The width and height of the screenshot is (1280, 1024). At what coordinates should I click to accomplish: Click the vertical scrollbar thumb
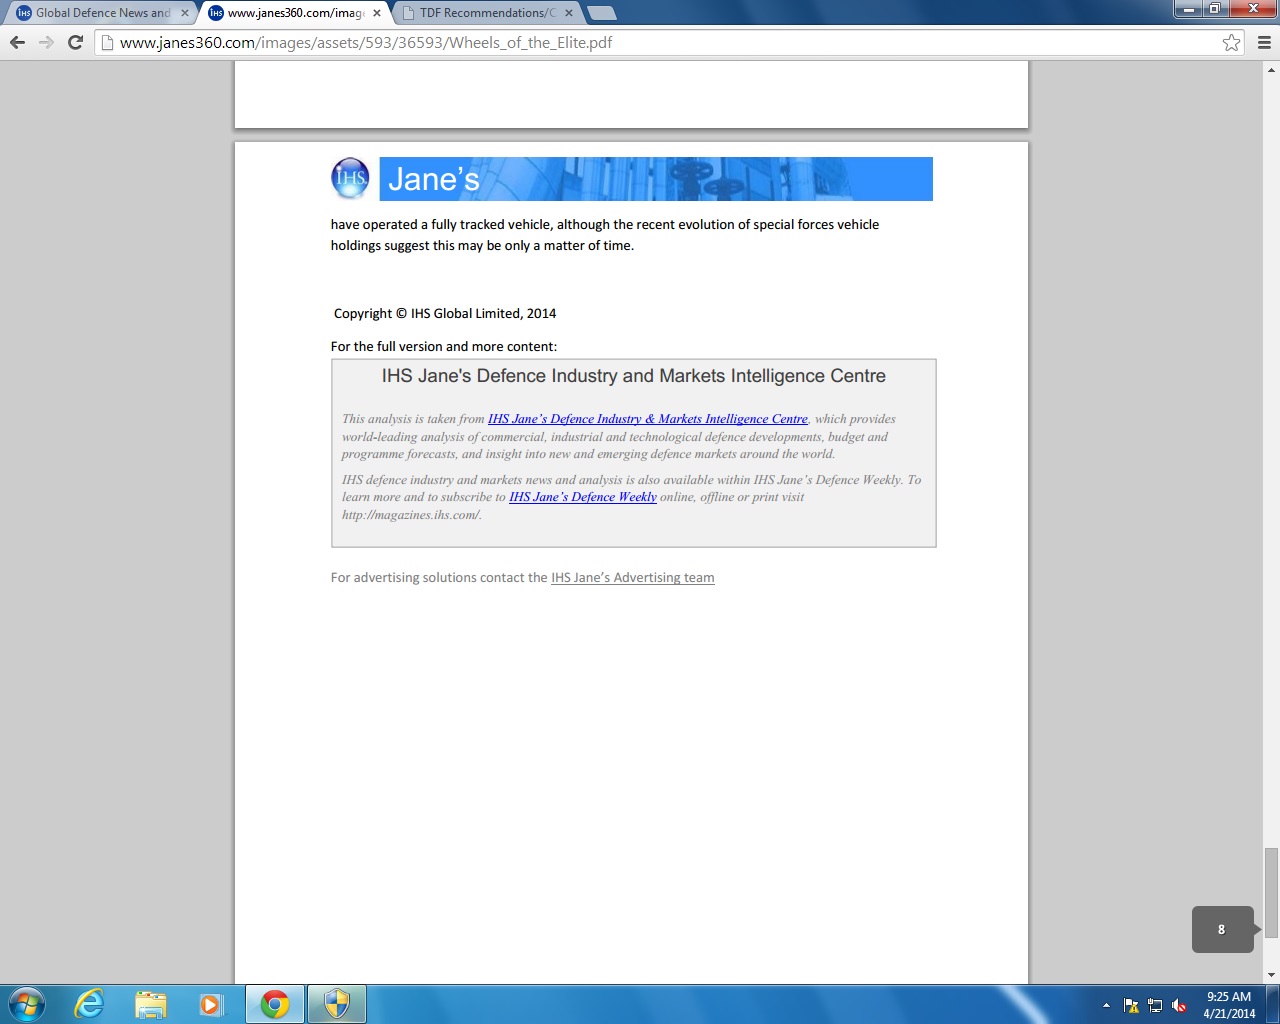tap(1271, 893)
